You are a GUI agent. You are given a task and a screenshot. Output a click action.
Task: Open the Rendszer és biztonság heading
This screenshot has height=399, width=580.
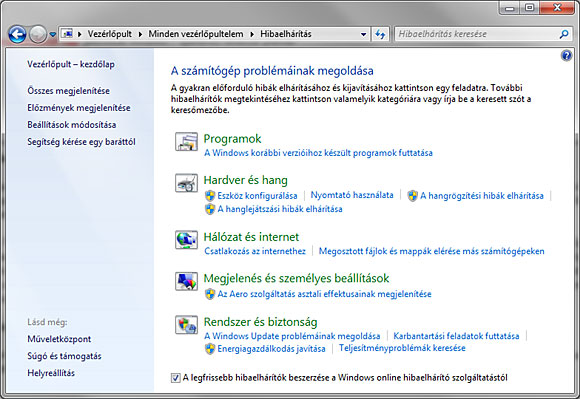(x=260, y=322)
